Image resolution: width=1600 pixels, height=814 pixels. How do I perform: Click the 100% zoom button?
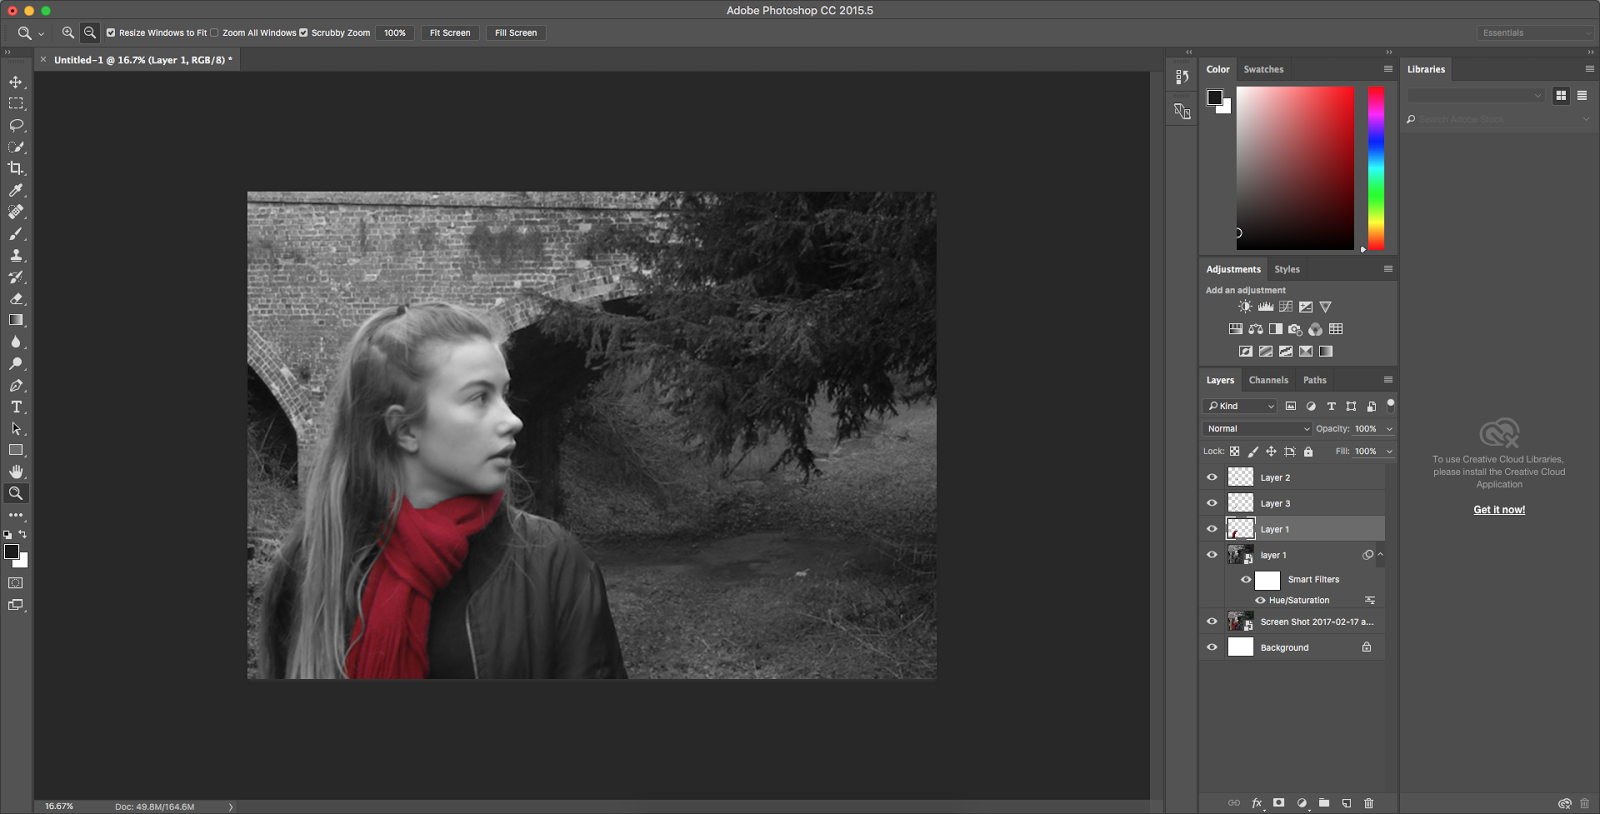click(x=395, y=33)
